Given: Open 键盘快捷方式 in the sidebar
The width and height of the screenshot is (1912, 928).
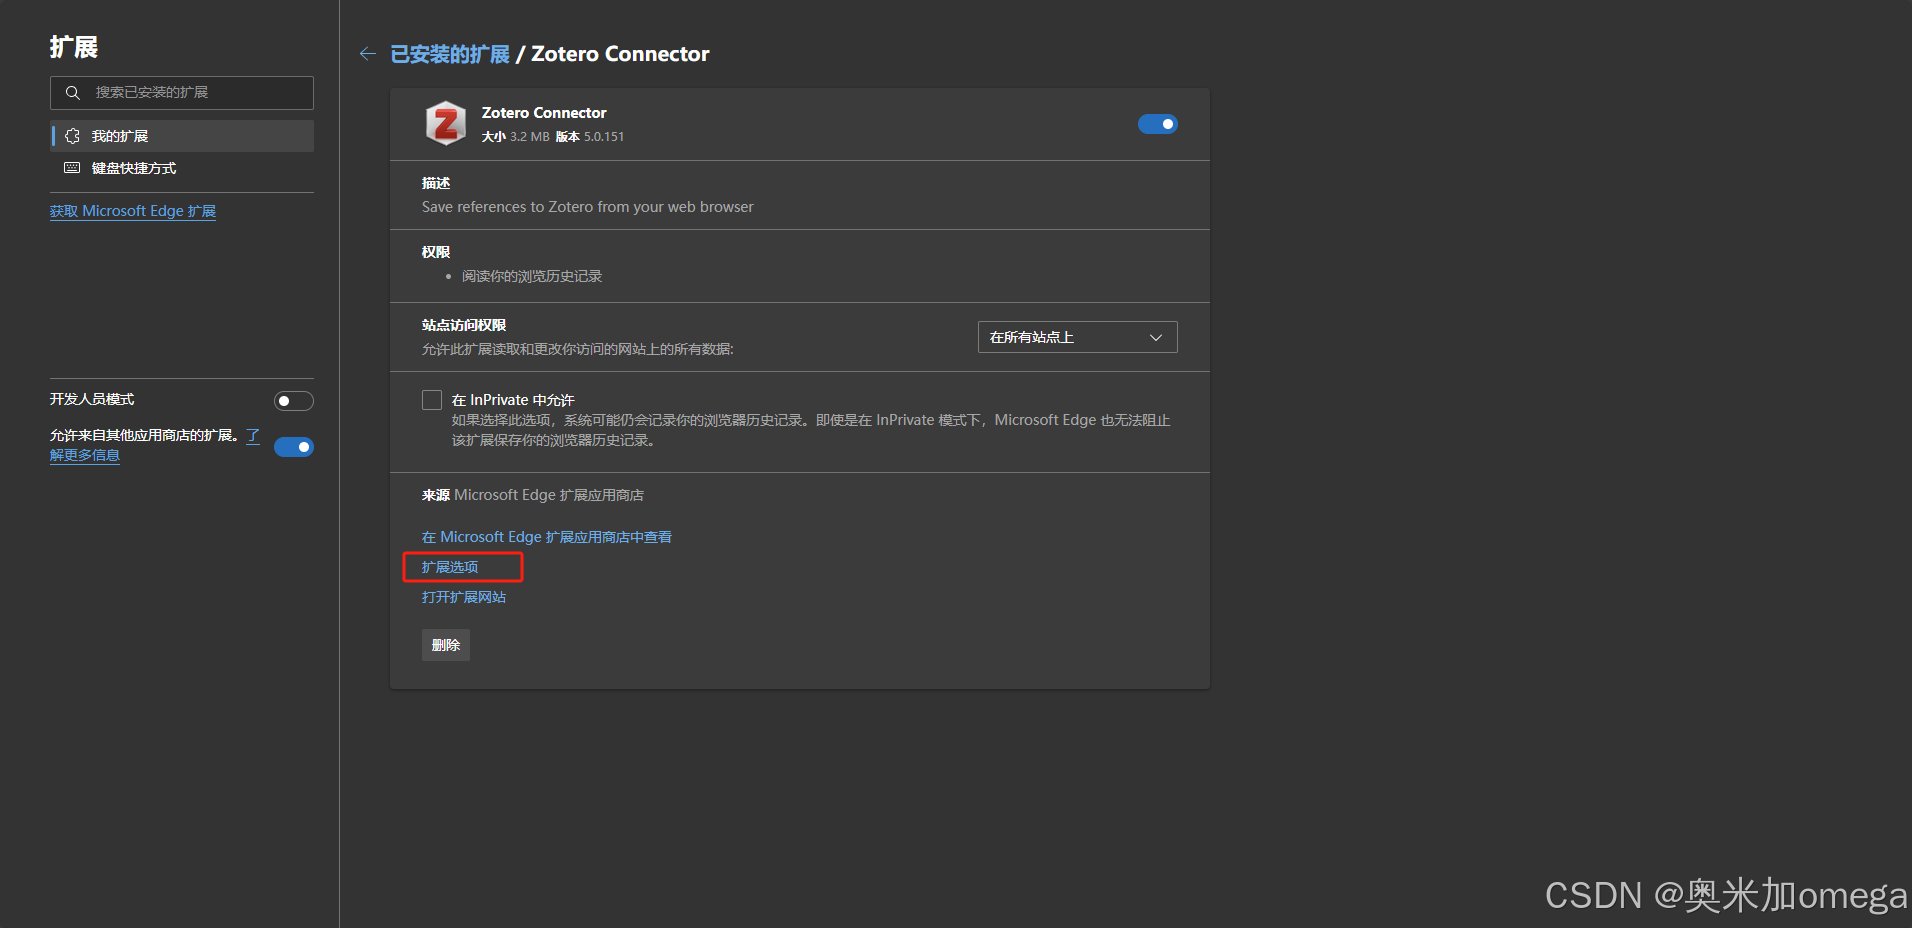Looking at the screenshot, I should click(182, 168).
